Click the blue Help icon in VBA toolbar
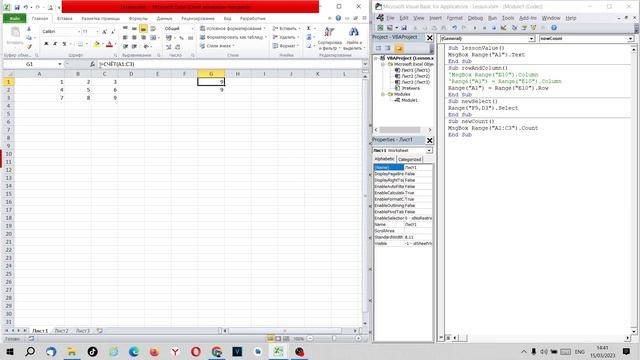The height and width of the screenshot is (360, 640). [554, 28]
